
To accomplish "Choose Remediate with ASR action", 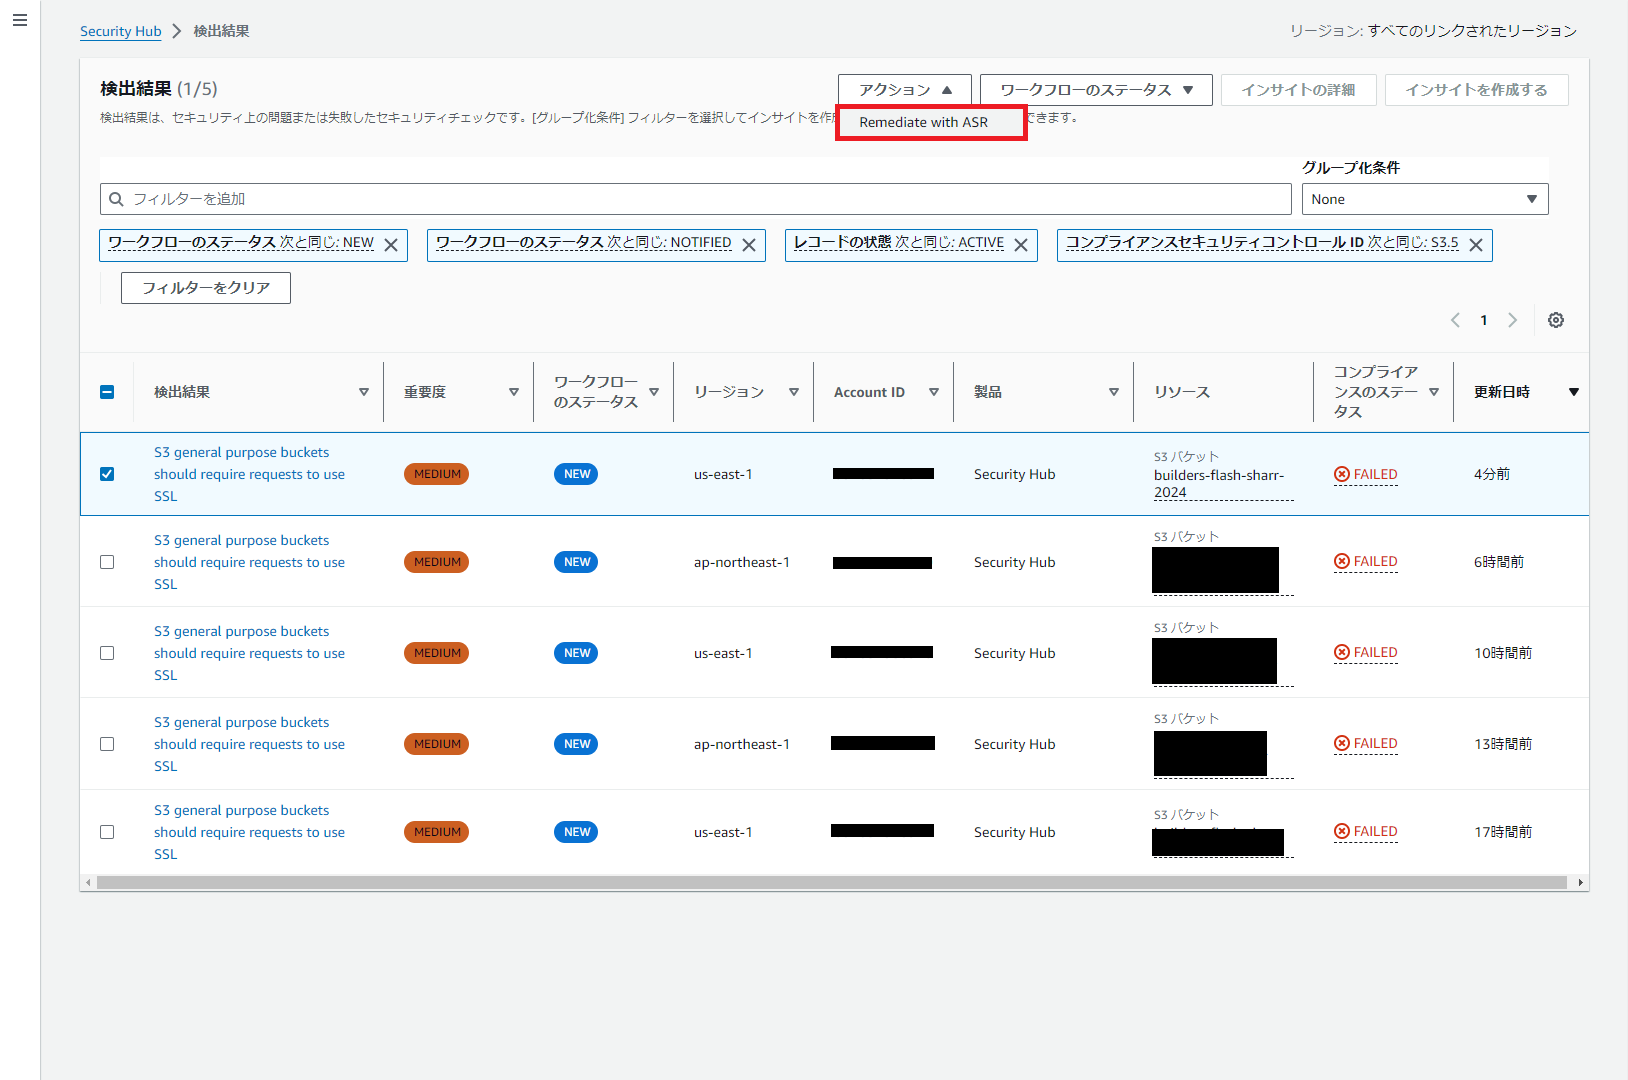I will (931, 122).
